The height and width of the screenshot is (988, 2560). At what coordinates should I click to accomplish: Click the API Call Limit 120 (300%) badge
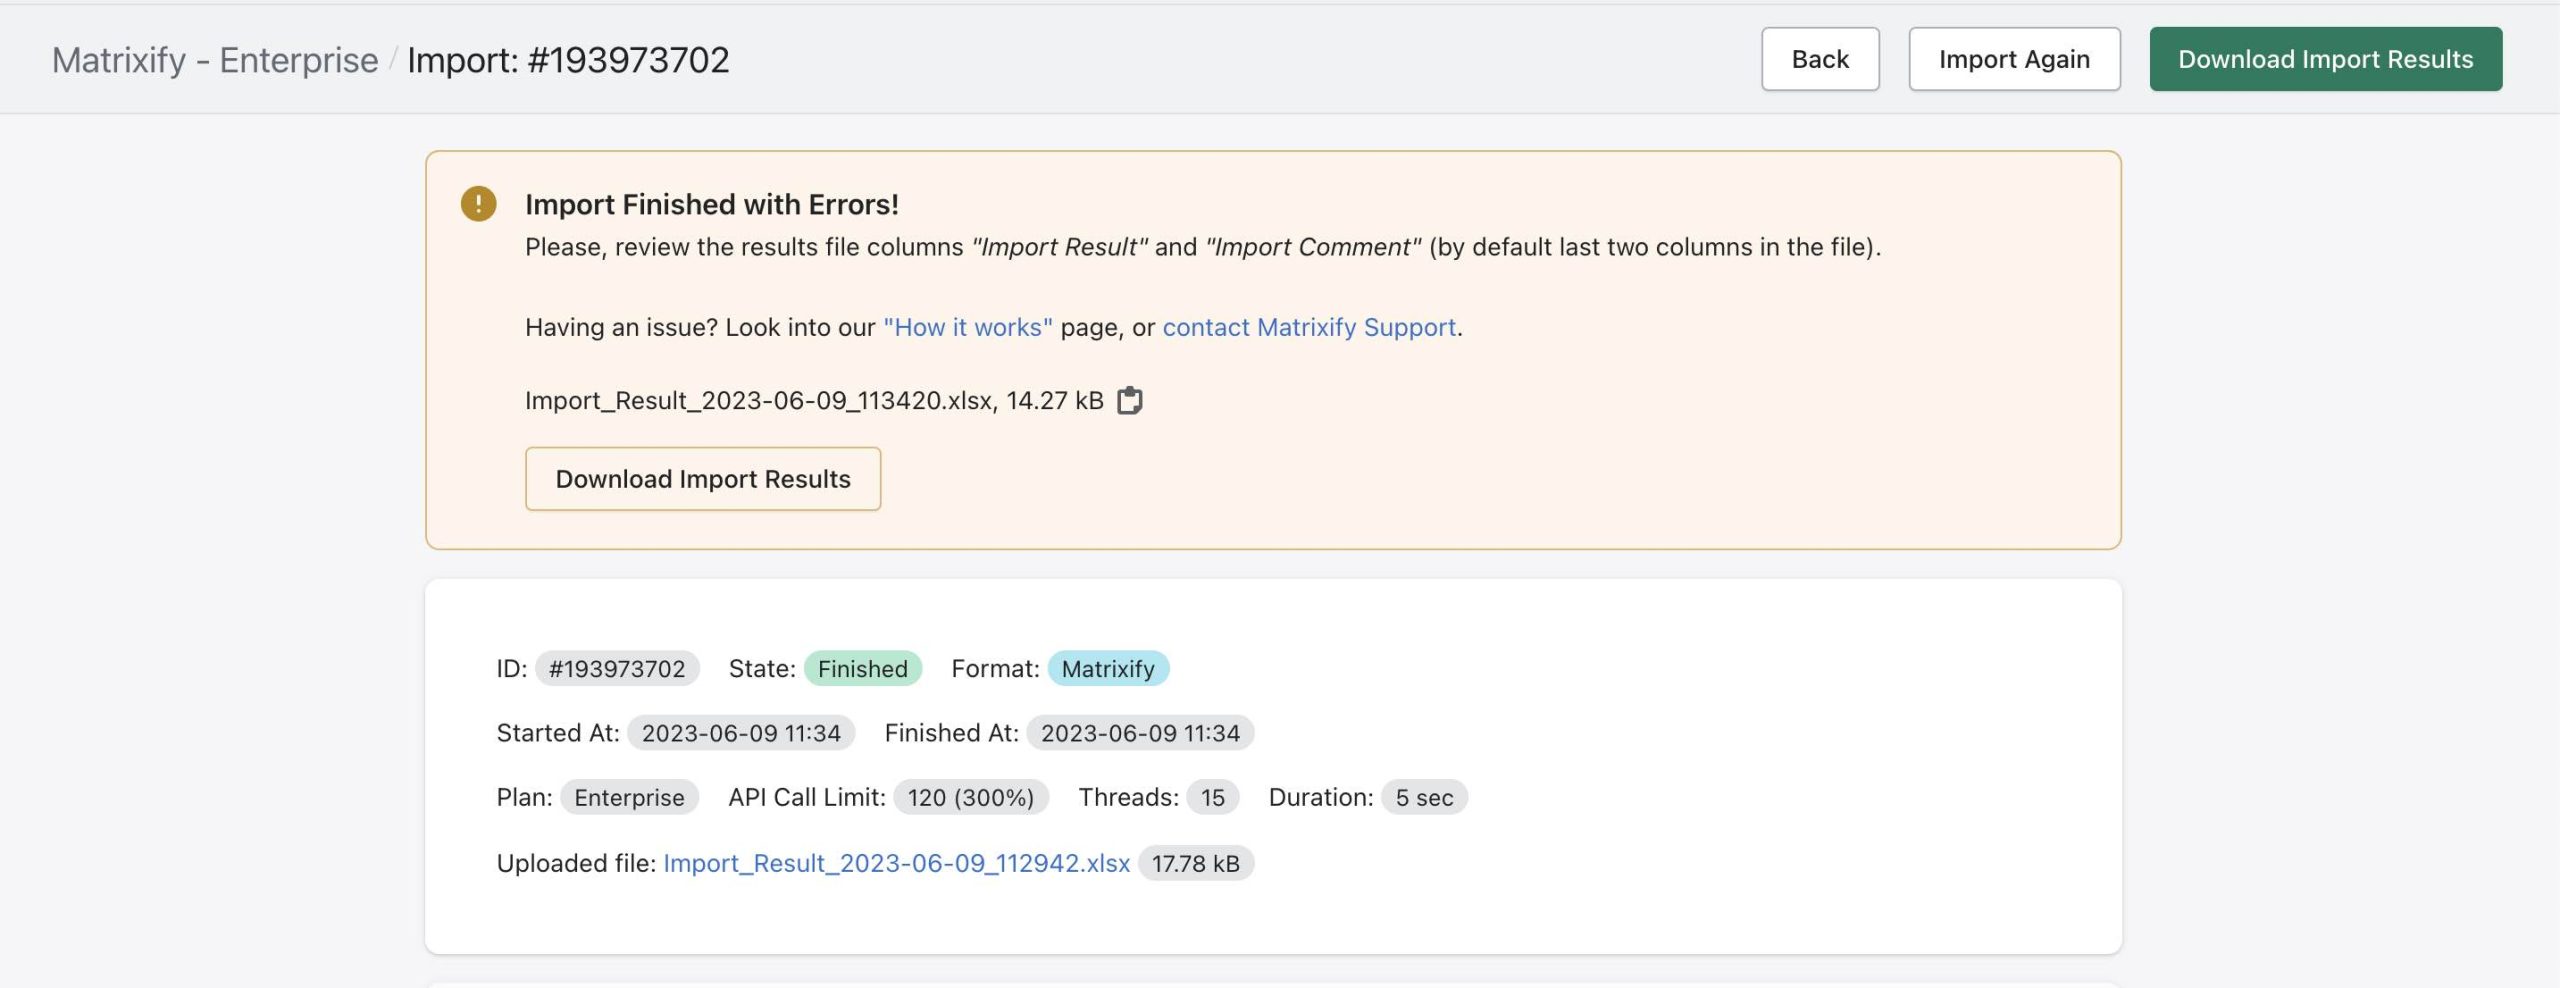[970, 797]
